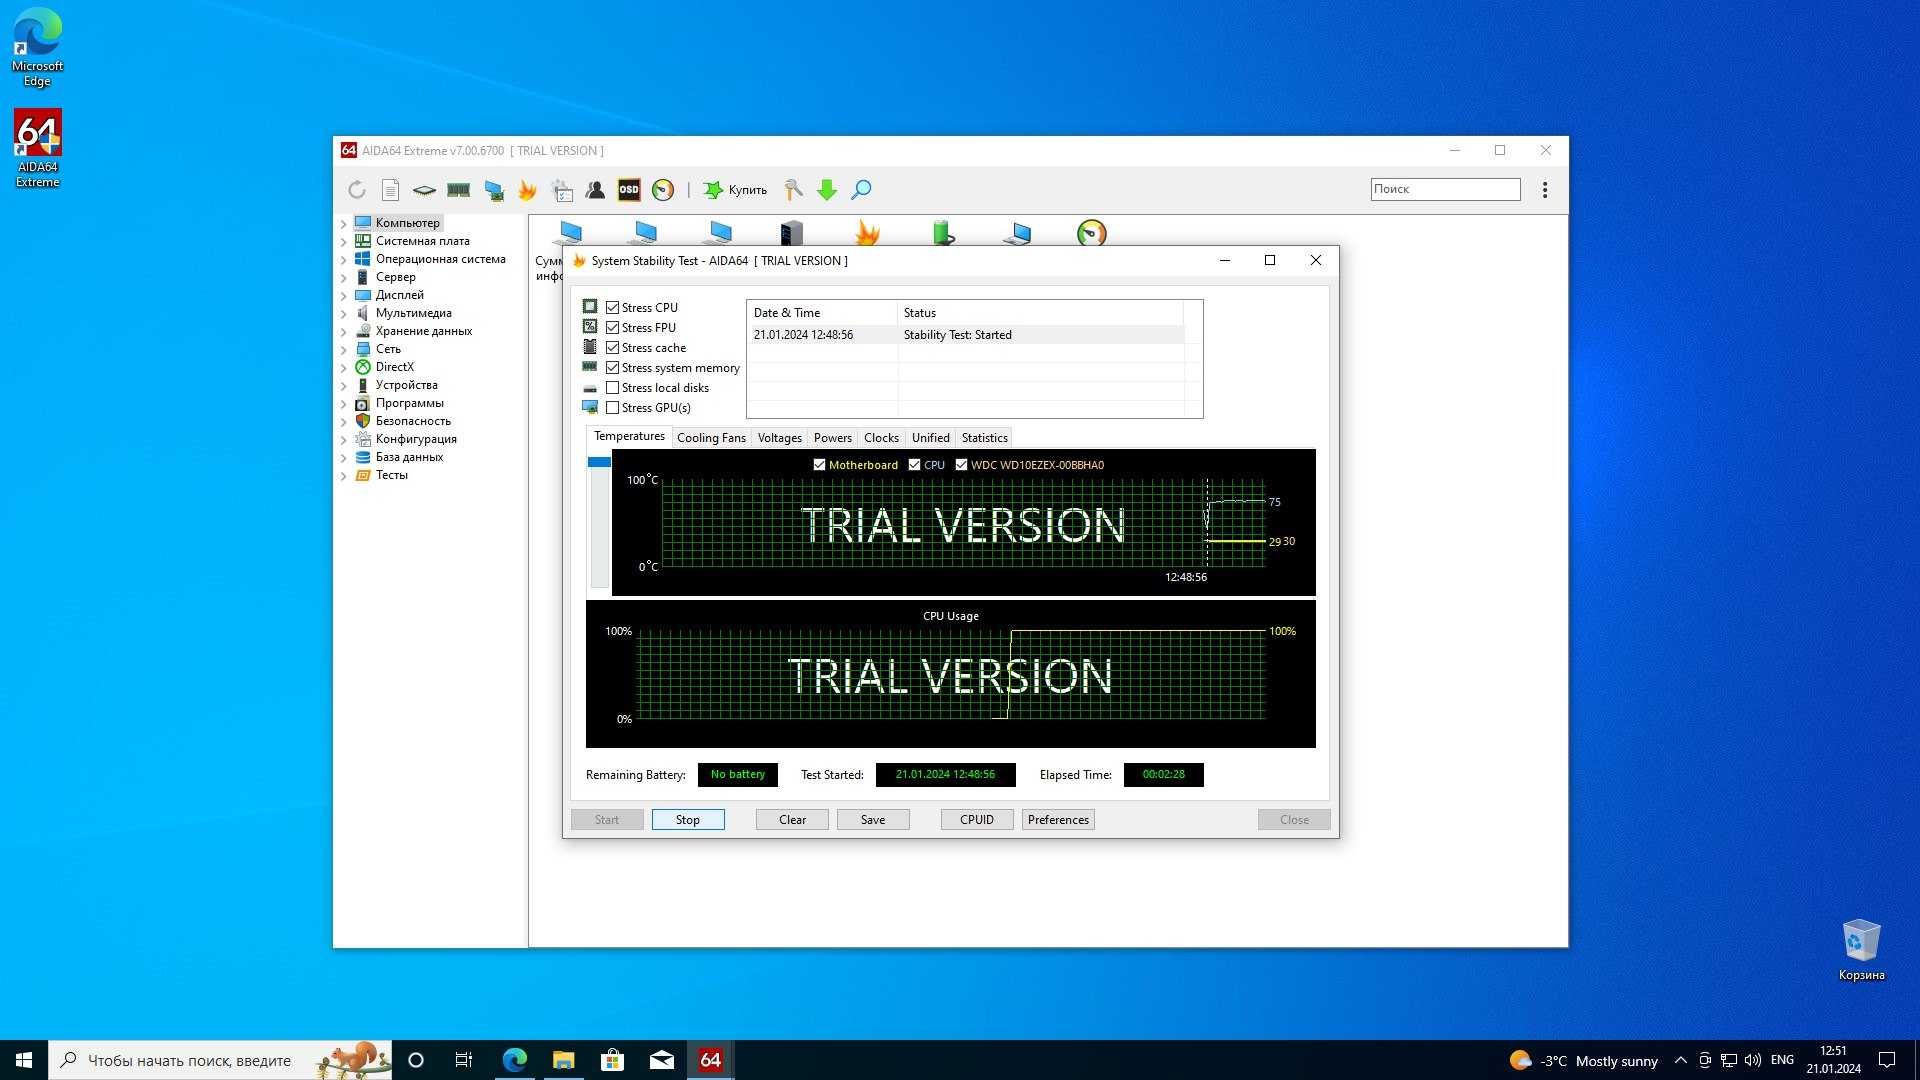Click the gauge sensor icon in AIDA64 toolbar

coord(663,190)
